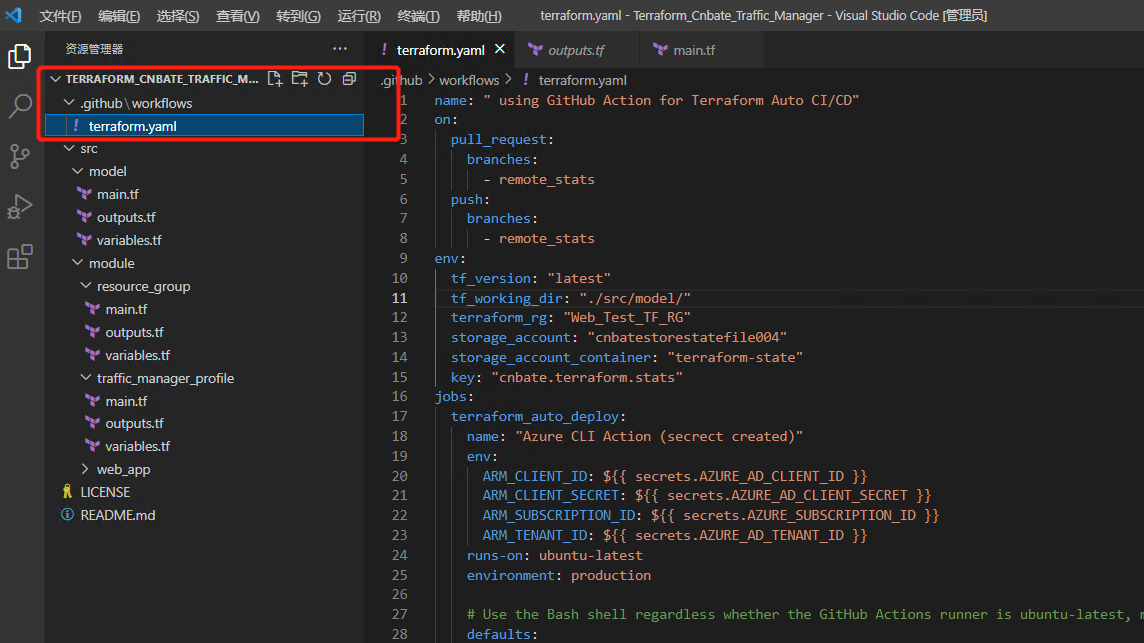Open the 查看(V) menu

(x=238, y=16)
